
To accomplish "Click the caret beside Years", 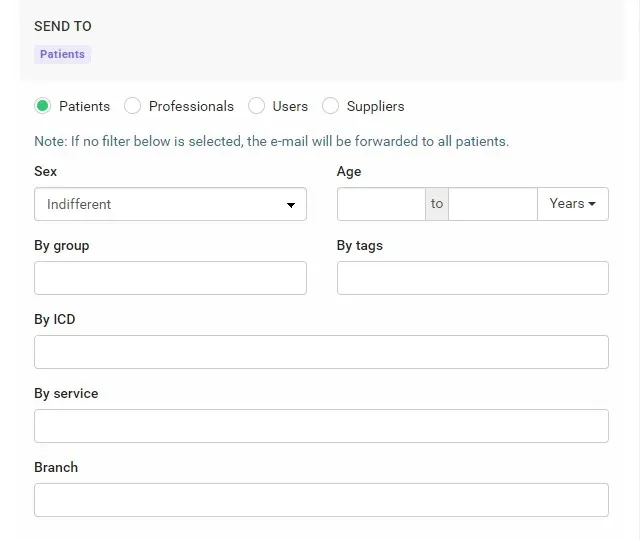I will 592,204.
